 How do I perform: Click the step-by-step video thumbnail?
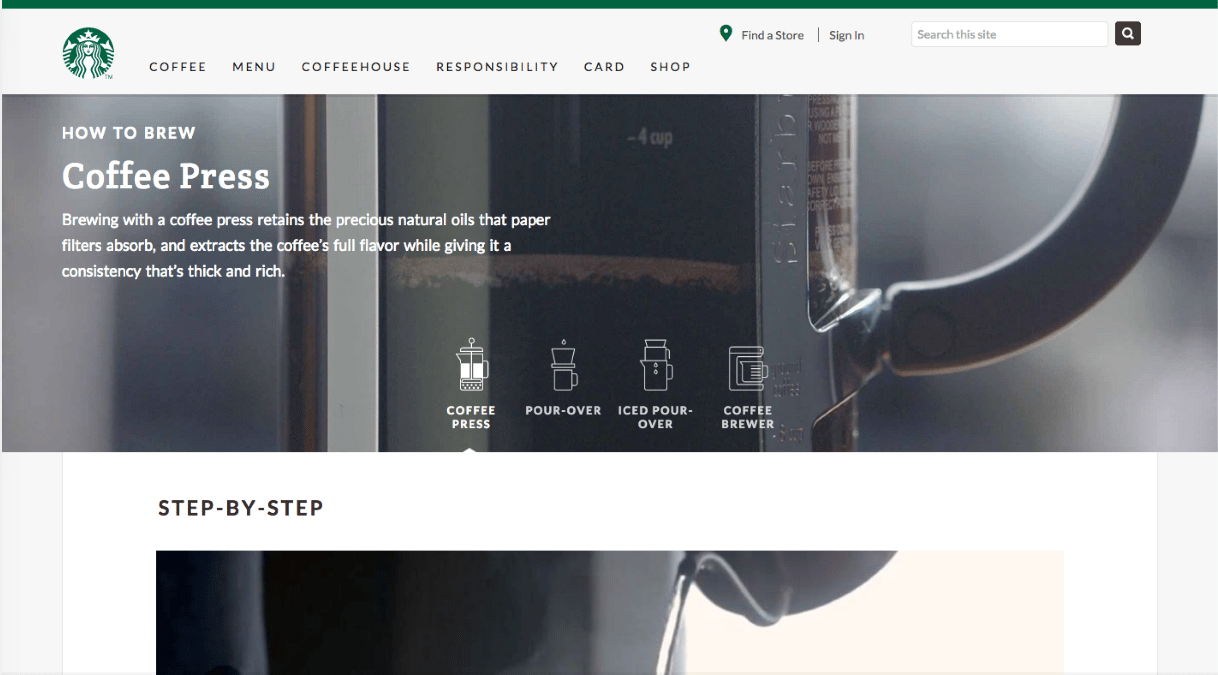(609, 612)
